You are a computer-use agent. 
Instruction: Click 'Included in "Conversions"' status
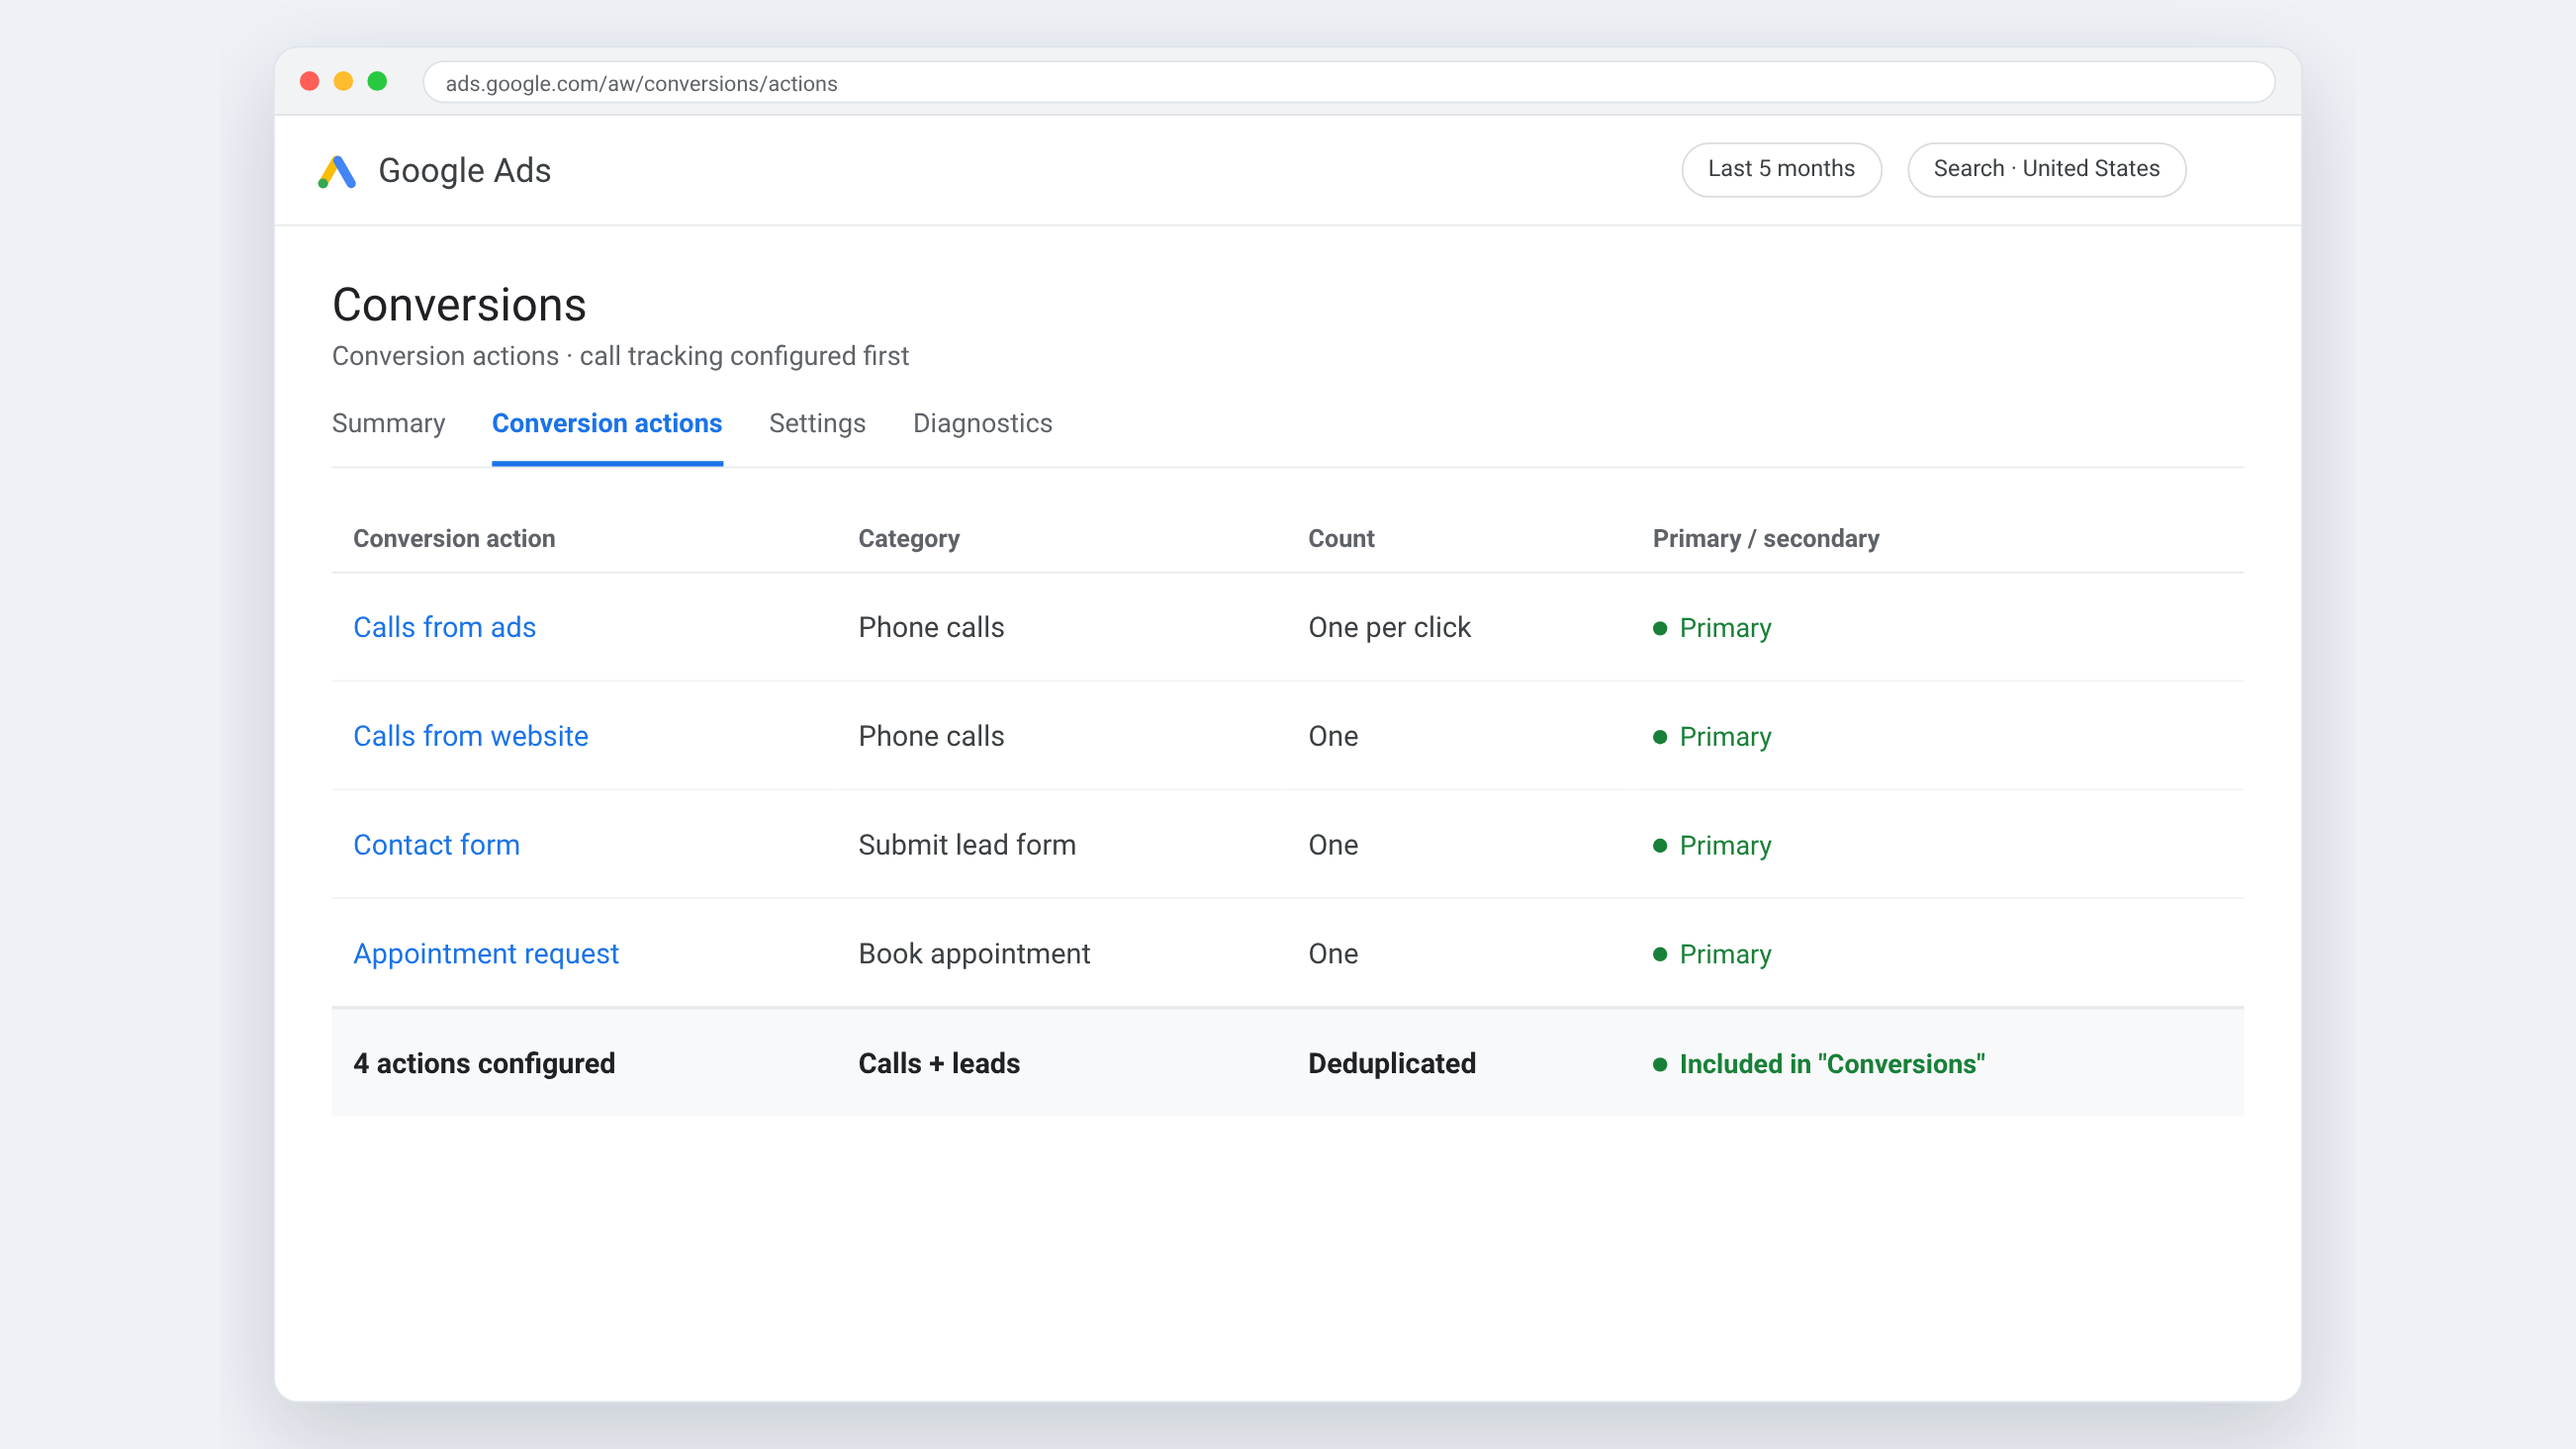[1819, 1064]
